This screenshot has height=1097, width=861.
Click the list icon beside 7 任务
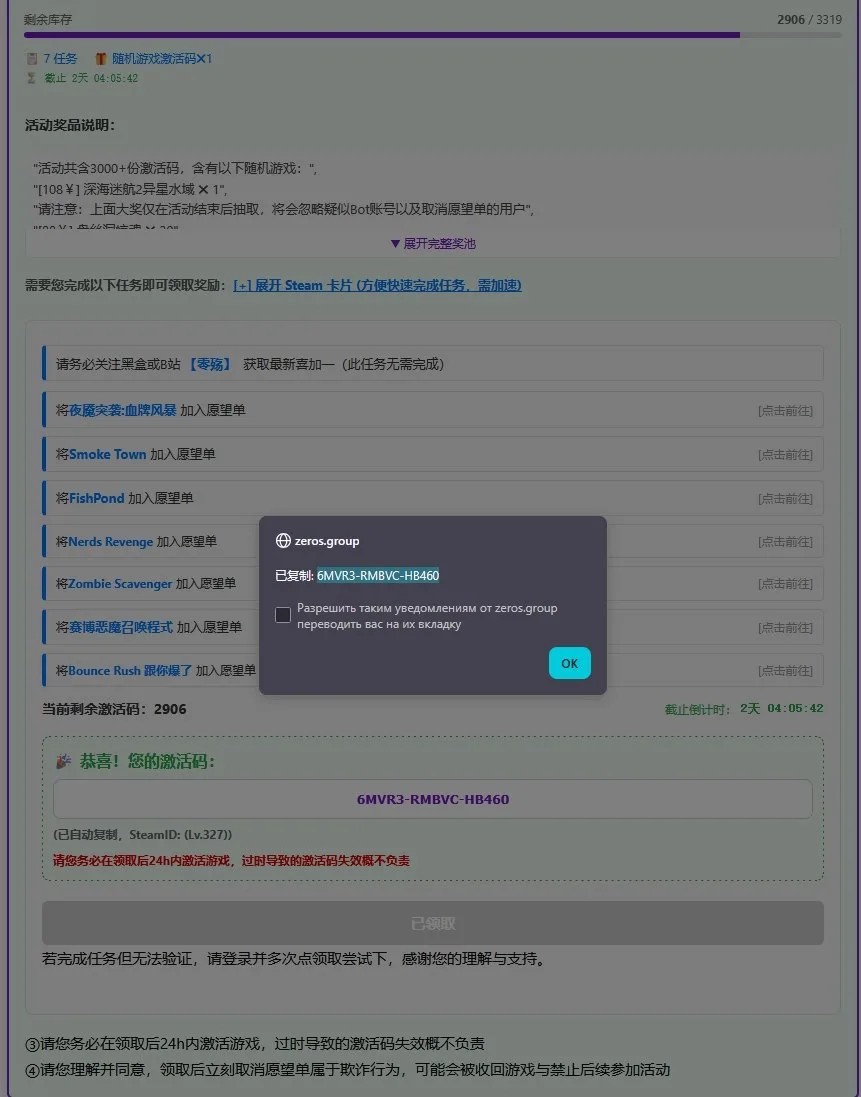[x=31, y=59]
